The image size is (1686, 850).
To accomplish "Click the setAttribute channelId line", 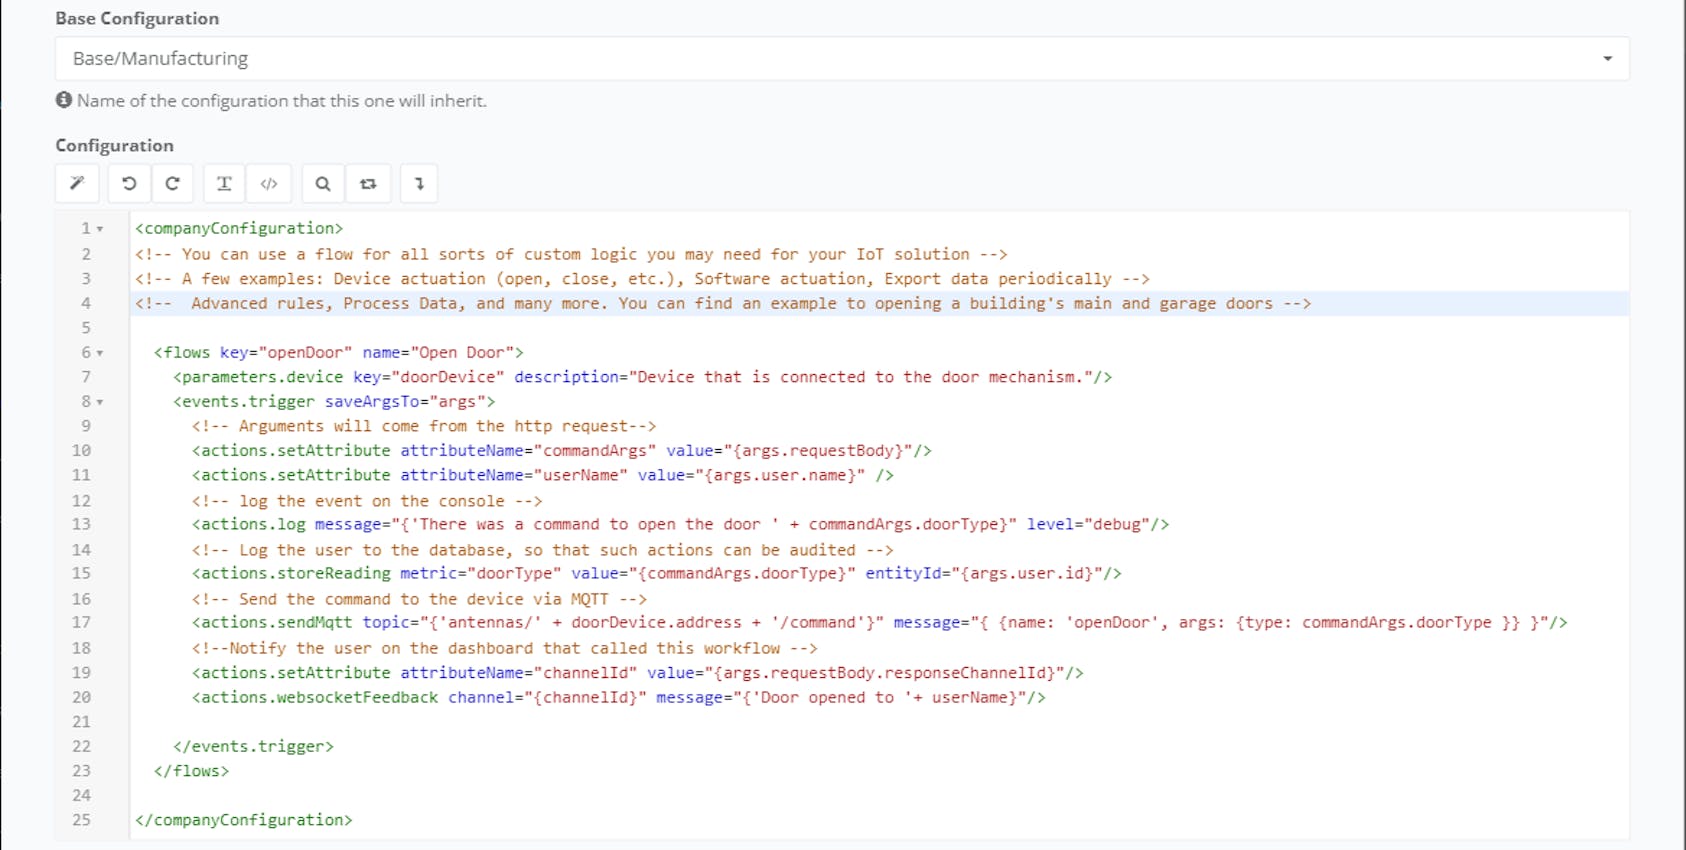I will pos(638,673).
